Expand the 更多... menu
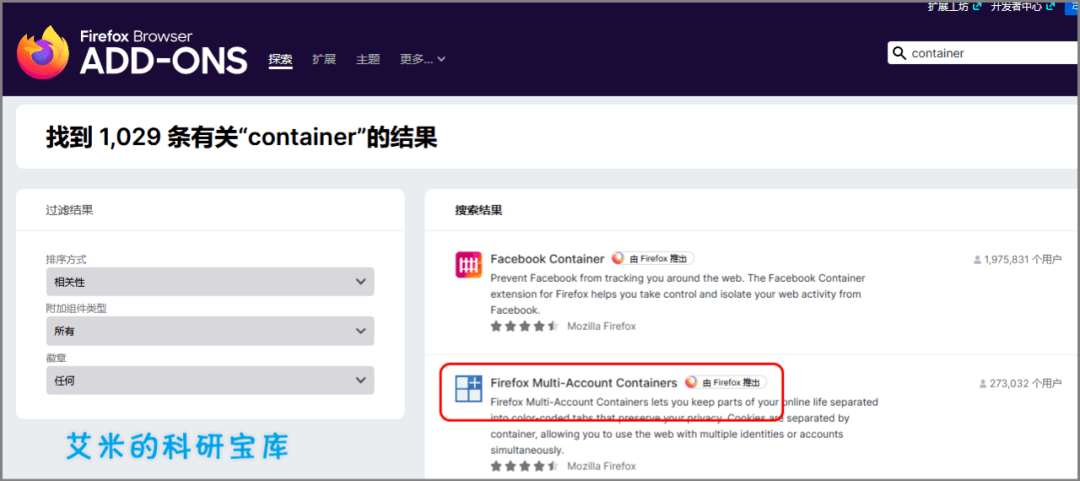1080x481 pixels. click(x=422, y=59)
